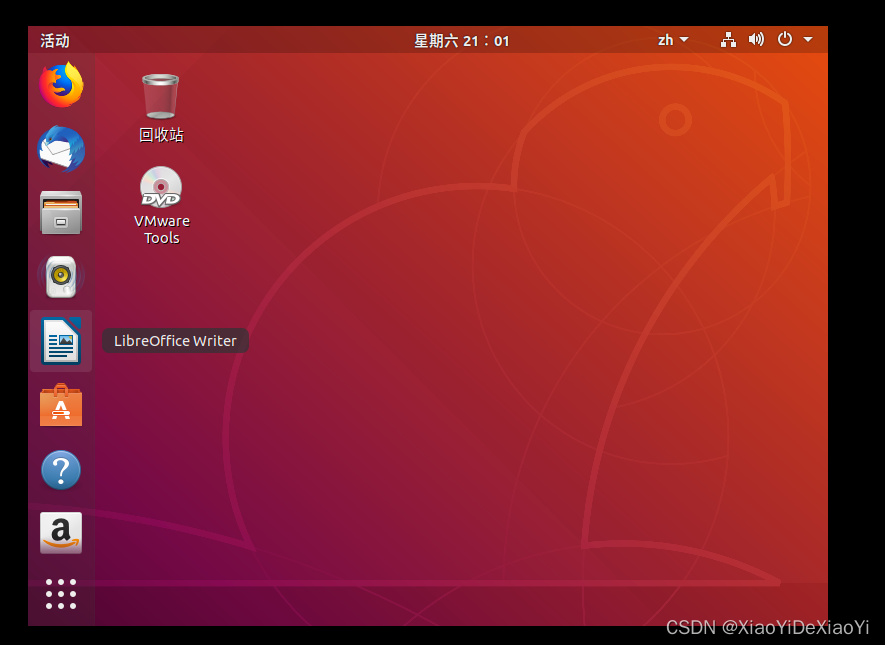Click the 回收站 label text
Viewport: 885px width, 645px height.
tap(161, 135)
